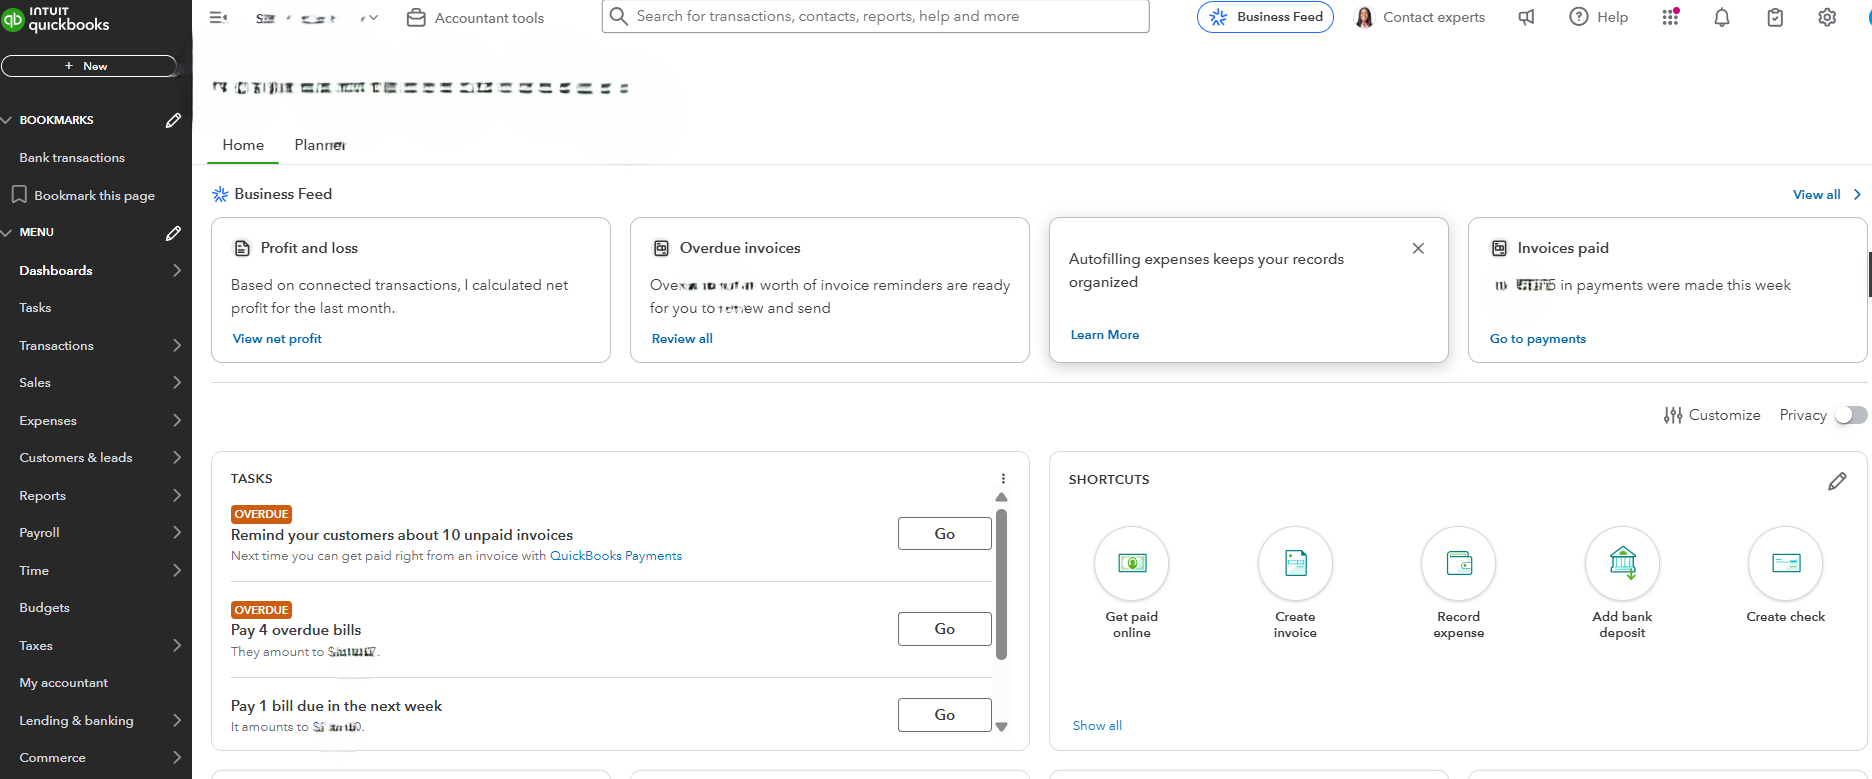1872x779 pixels.
Task: Toggle the Privacy switch
Action: coord(1850,415)
